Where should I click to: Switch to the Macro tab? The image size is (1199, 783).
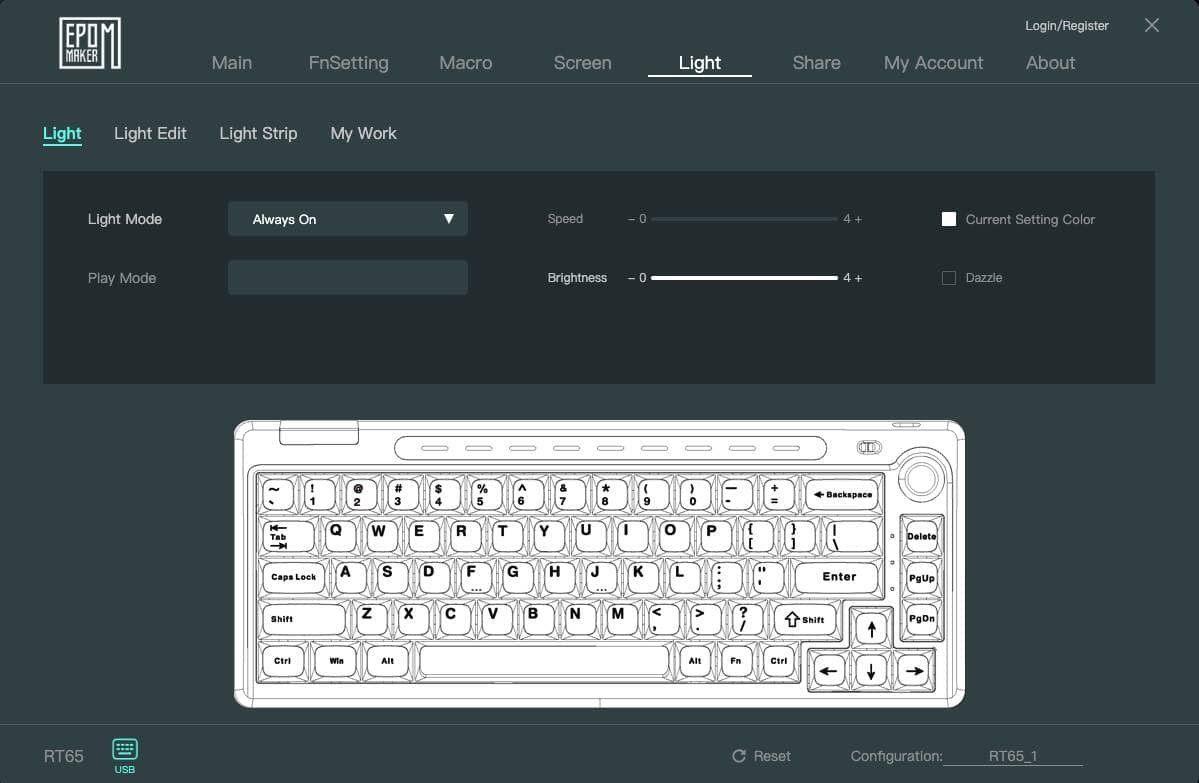465,62
